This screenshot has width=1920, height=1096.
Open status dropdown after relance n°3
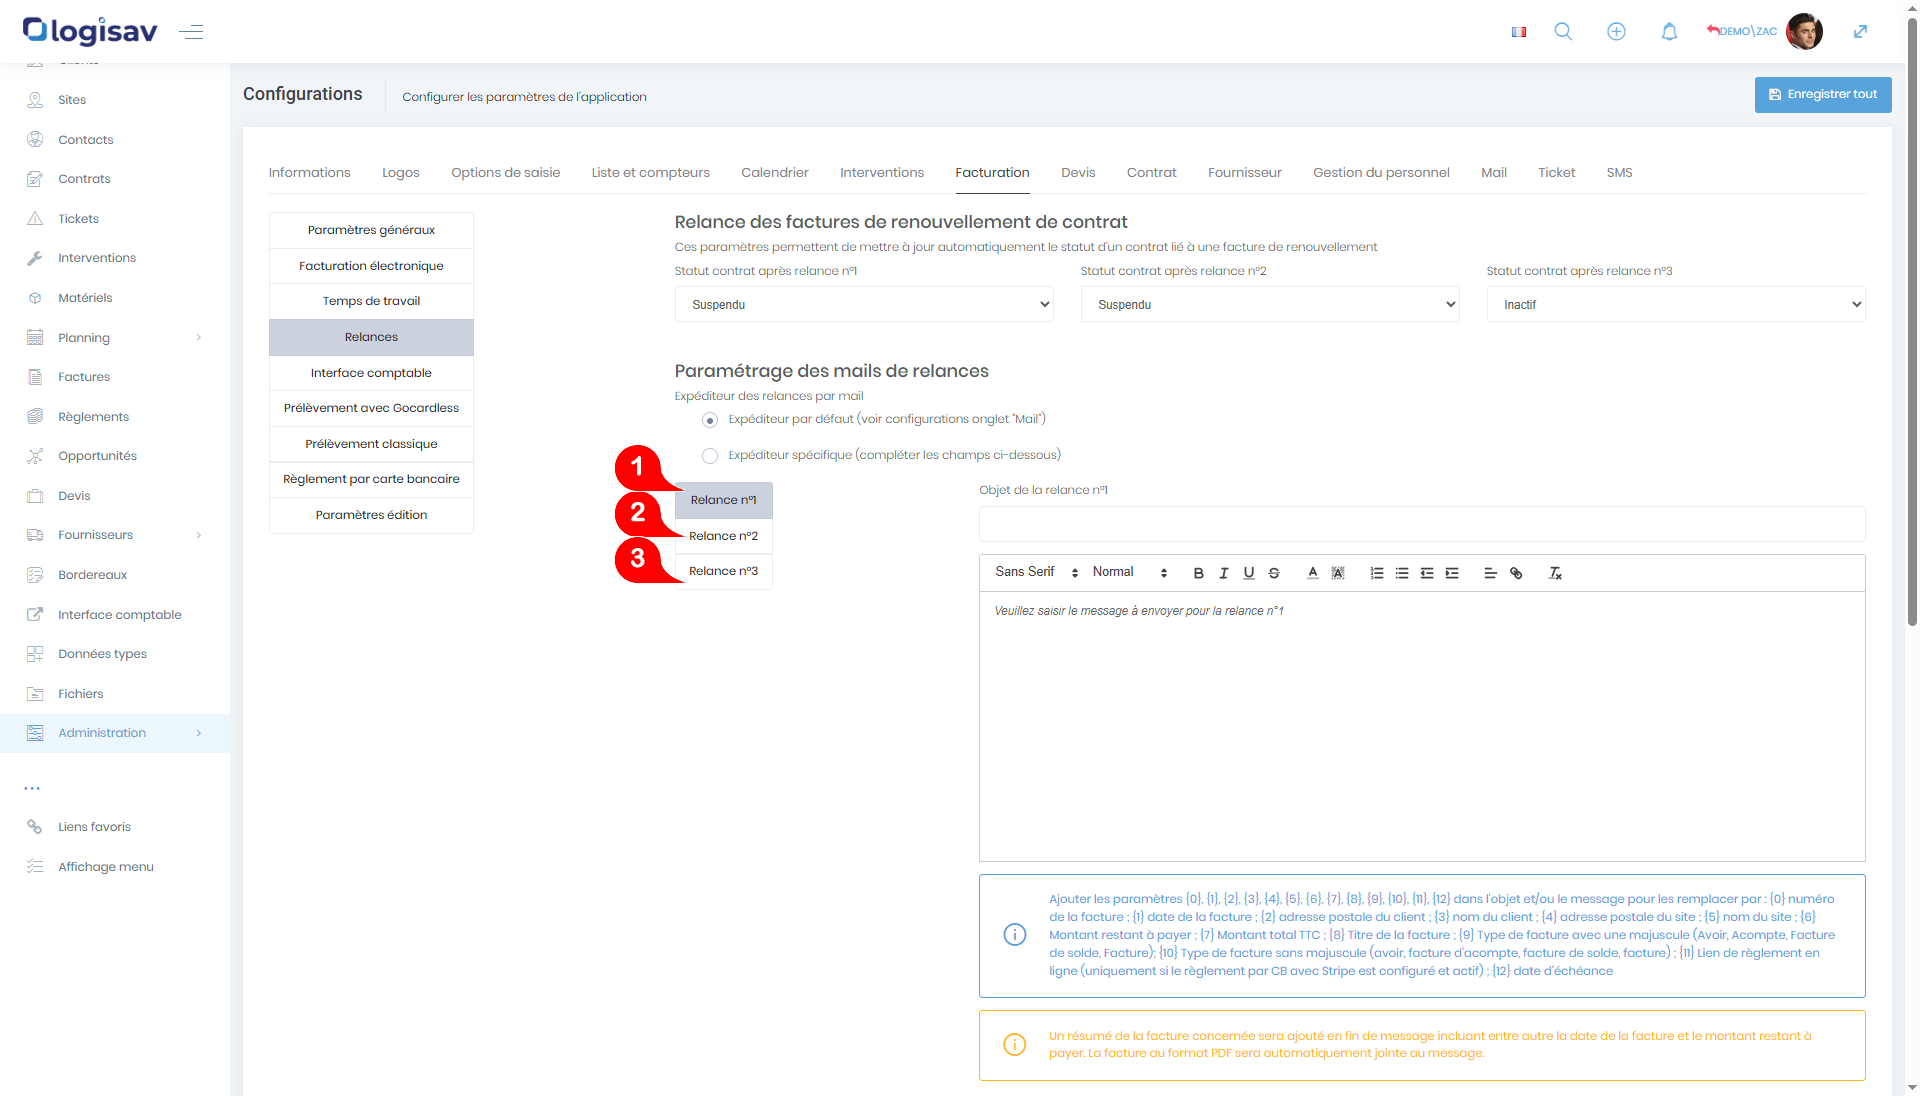pos(1675,304)
